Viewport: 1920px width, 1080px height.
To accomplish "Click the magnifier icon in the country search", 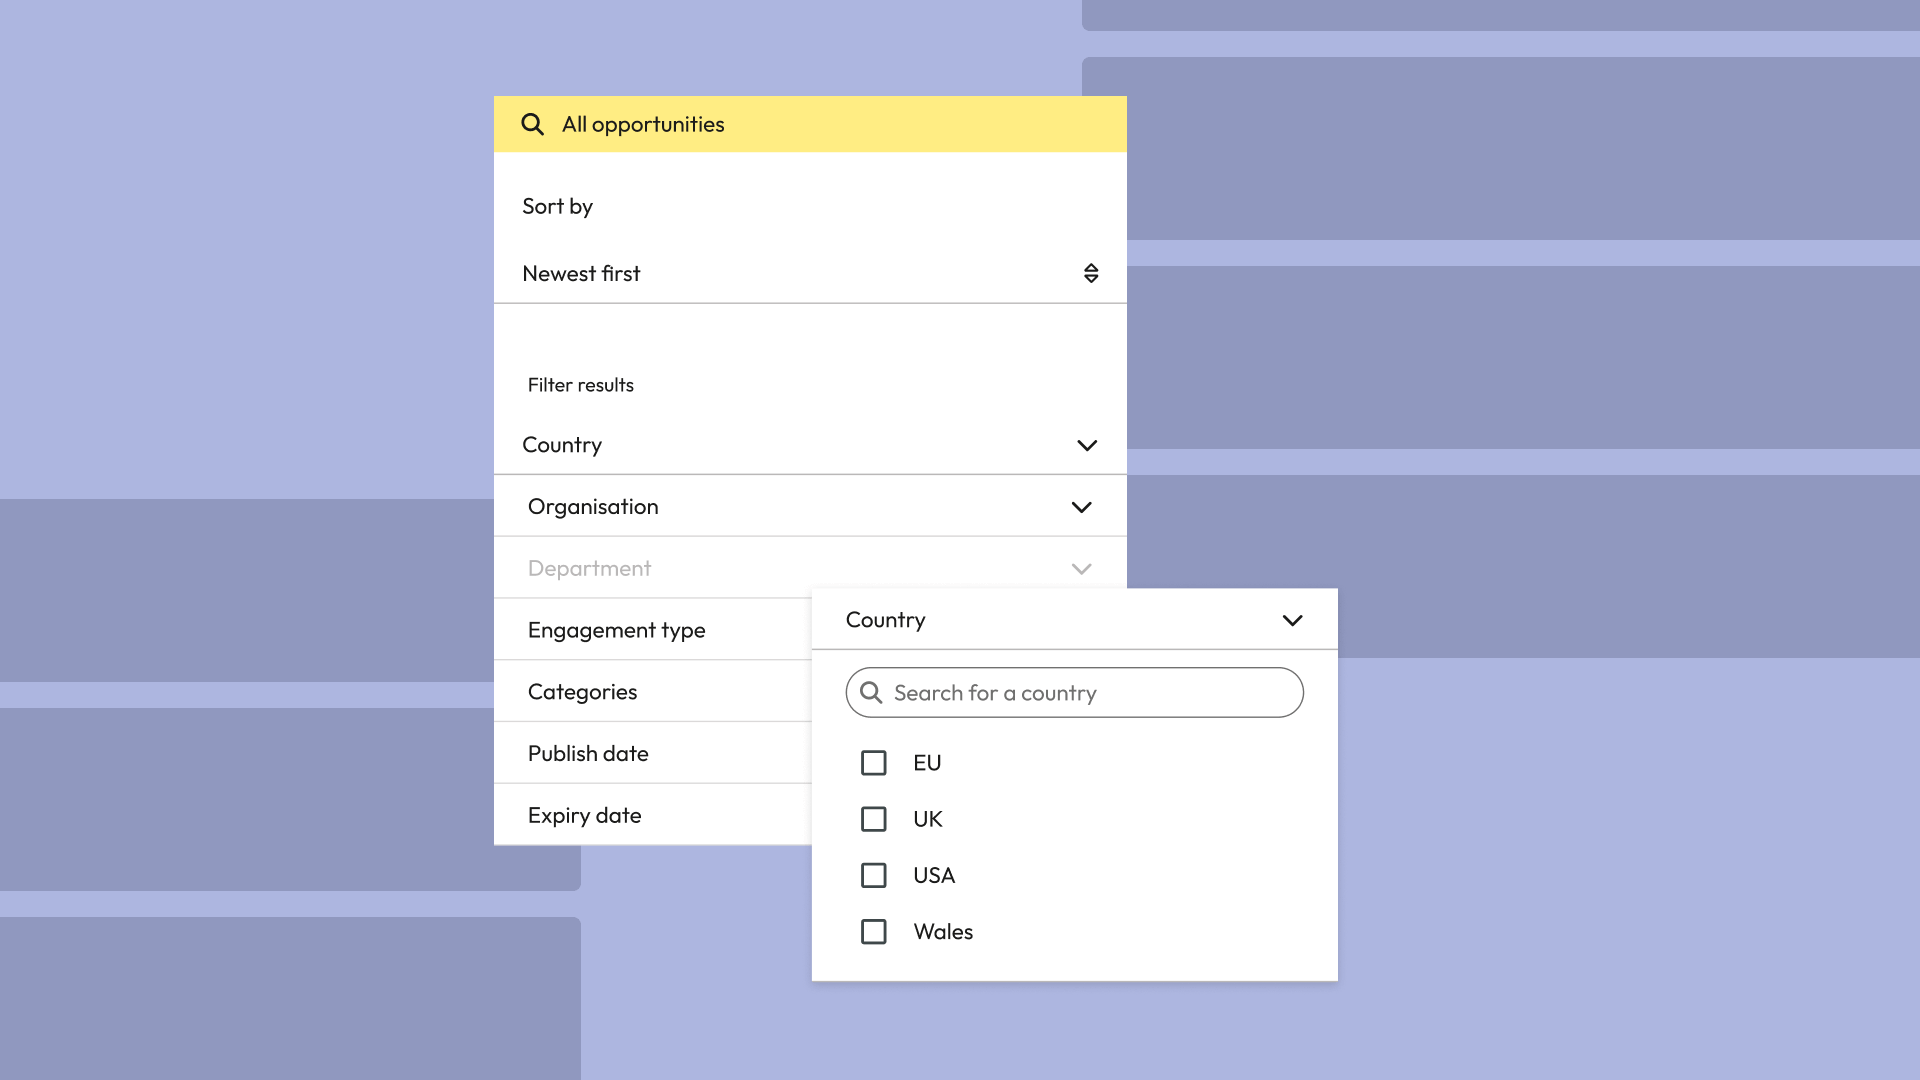I will pos(871,693).
